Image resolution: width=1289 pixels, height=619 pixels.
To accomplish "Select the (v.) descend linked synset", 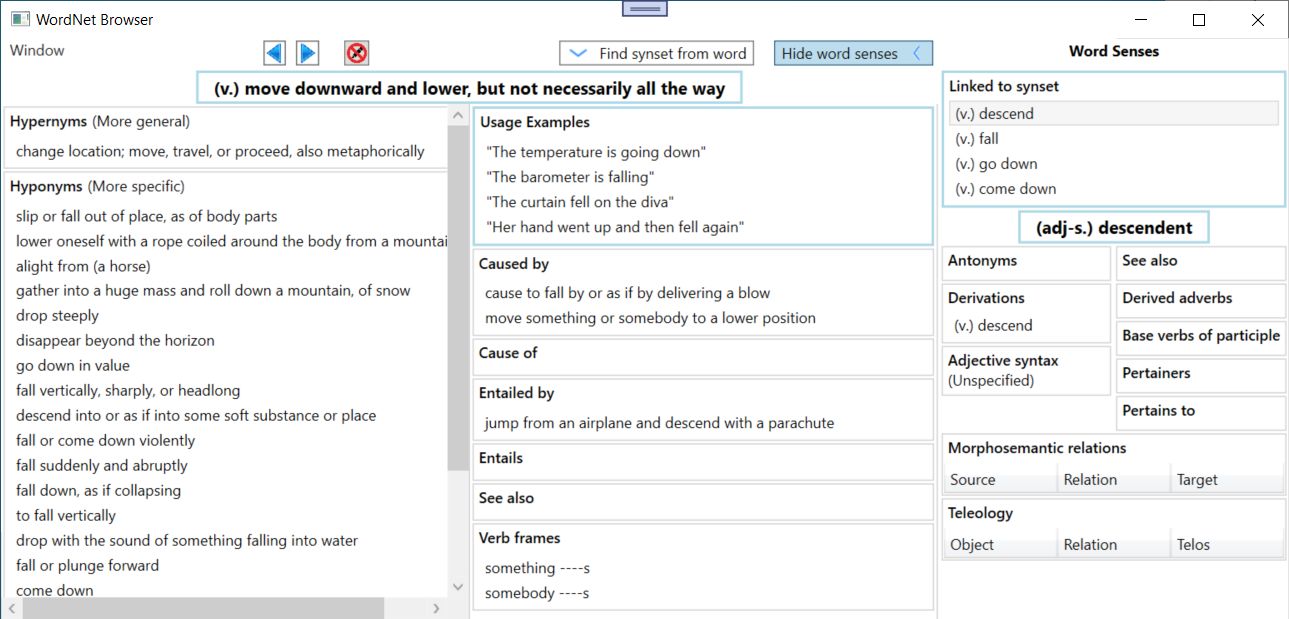I will click(1114, 114).
